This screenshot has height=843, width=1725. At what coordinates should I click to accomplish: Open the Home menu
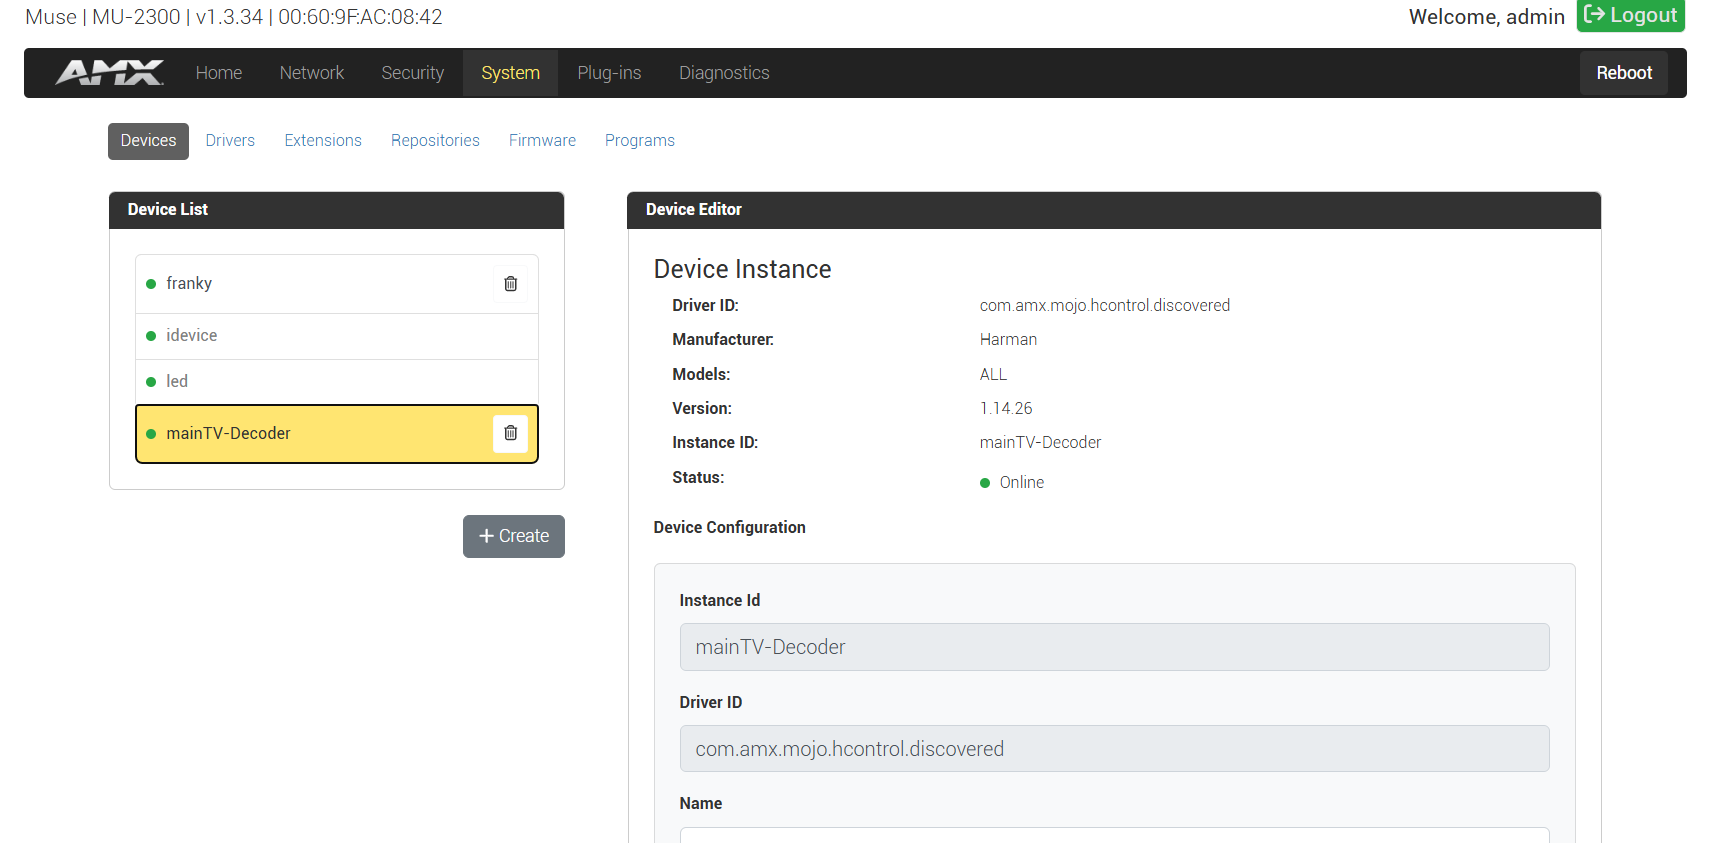[219, 73]
